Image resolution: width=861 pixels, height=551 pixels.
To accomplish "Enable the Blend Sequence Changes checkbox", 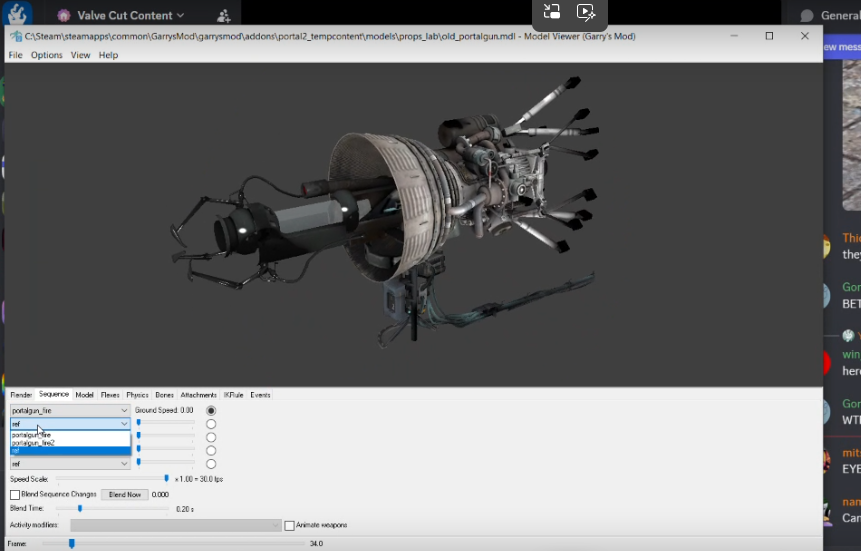I will 15,494.
